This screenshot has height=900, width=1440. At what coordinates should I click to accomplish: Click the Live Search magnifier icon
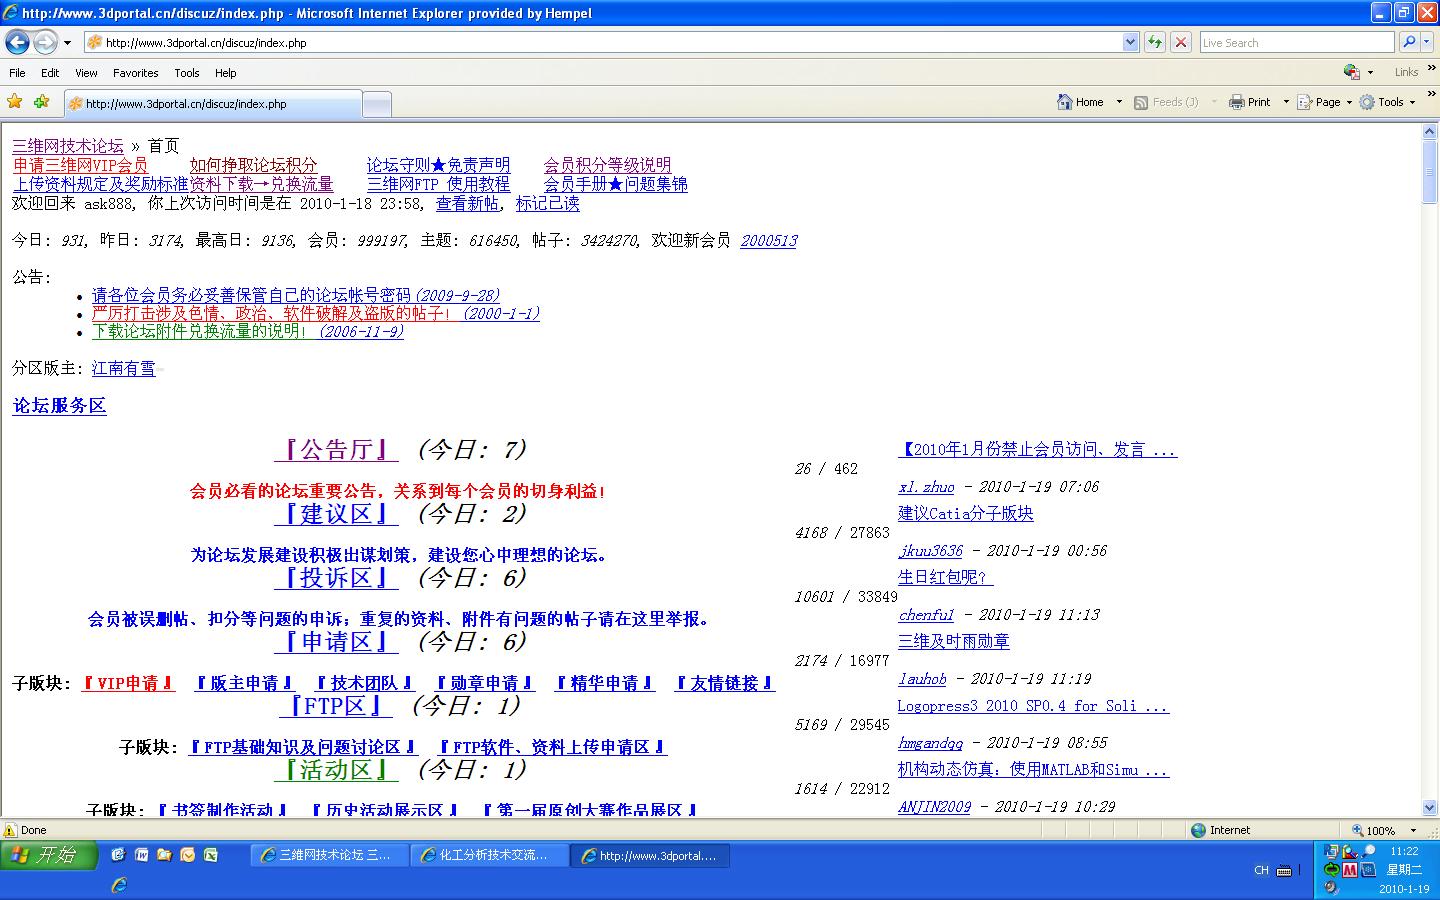1409,42
